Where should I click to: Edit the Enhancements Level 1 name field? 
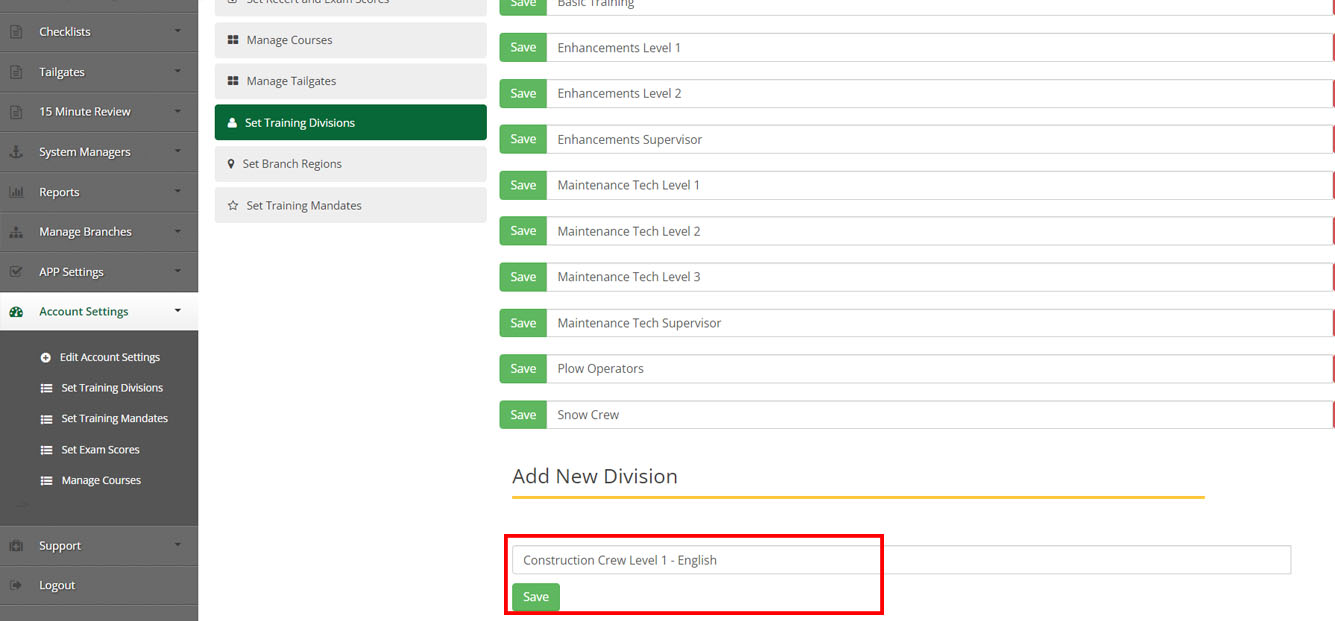click(x=940, y=48)
